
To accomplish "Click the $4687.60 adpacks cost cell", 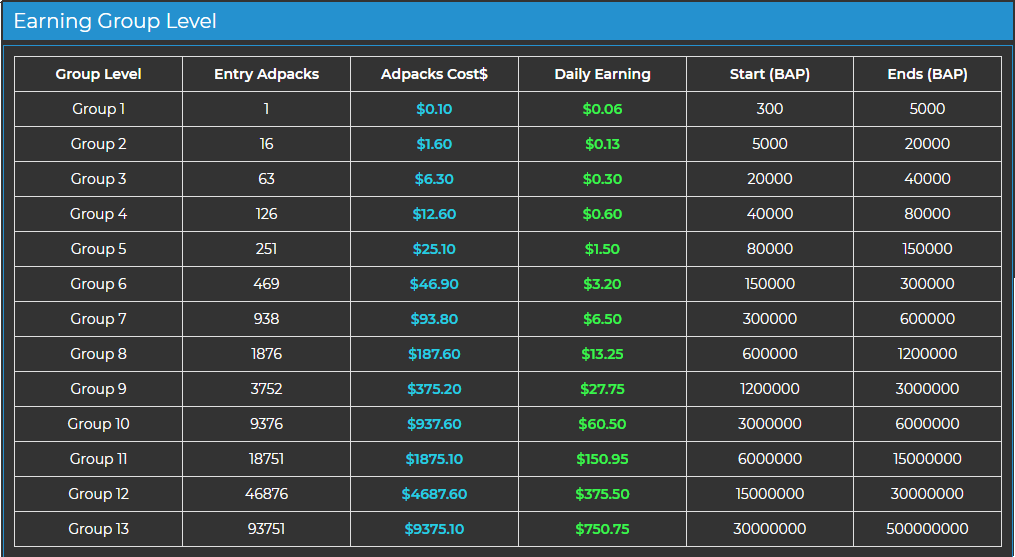I will [x=434, y=494].
